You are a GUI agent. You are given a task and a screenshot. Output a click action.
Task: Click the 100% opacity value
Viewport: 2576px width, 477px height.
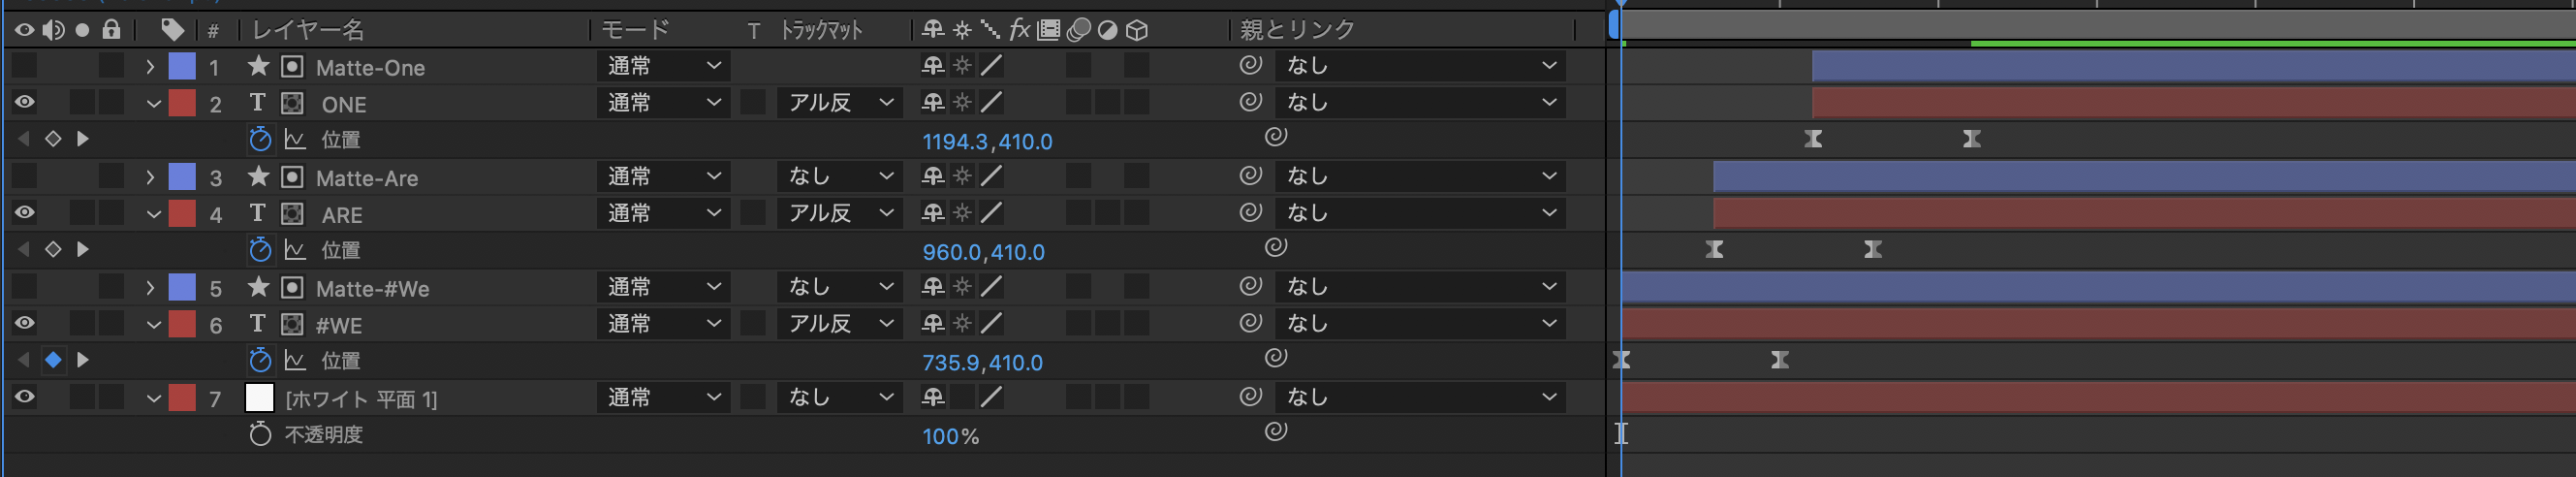click(x=949, y=436)
